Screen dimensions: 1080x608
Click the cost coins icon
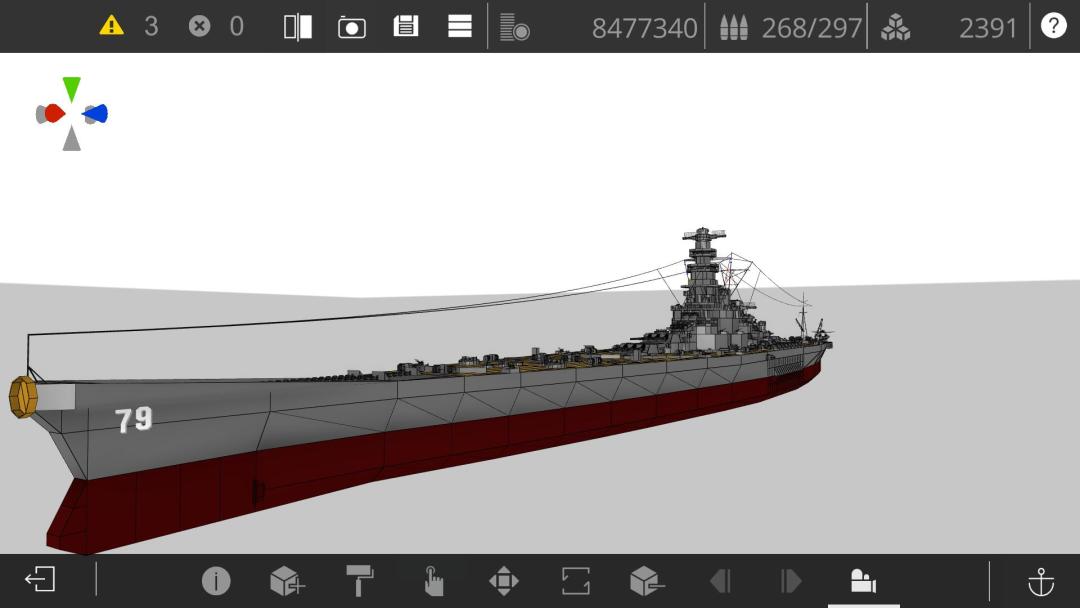coord(515,28)
